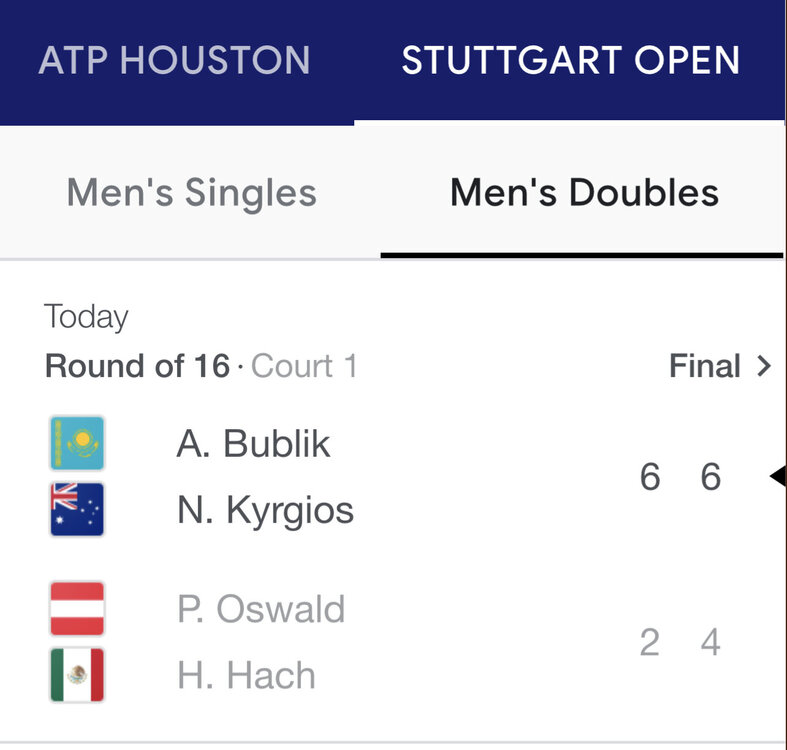
Task: Open the Men's Singles tab
Action: tap(192, 192)
